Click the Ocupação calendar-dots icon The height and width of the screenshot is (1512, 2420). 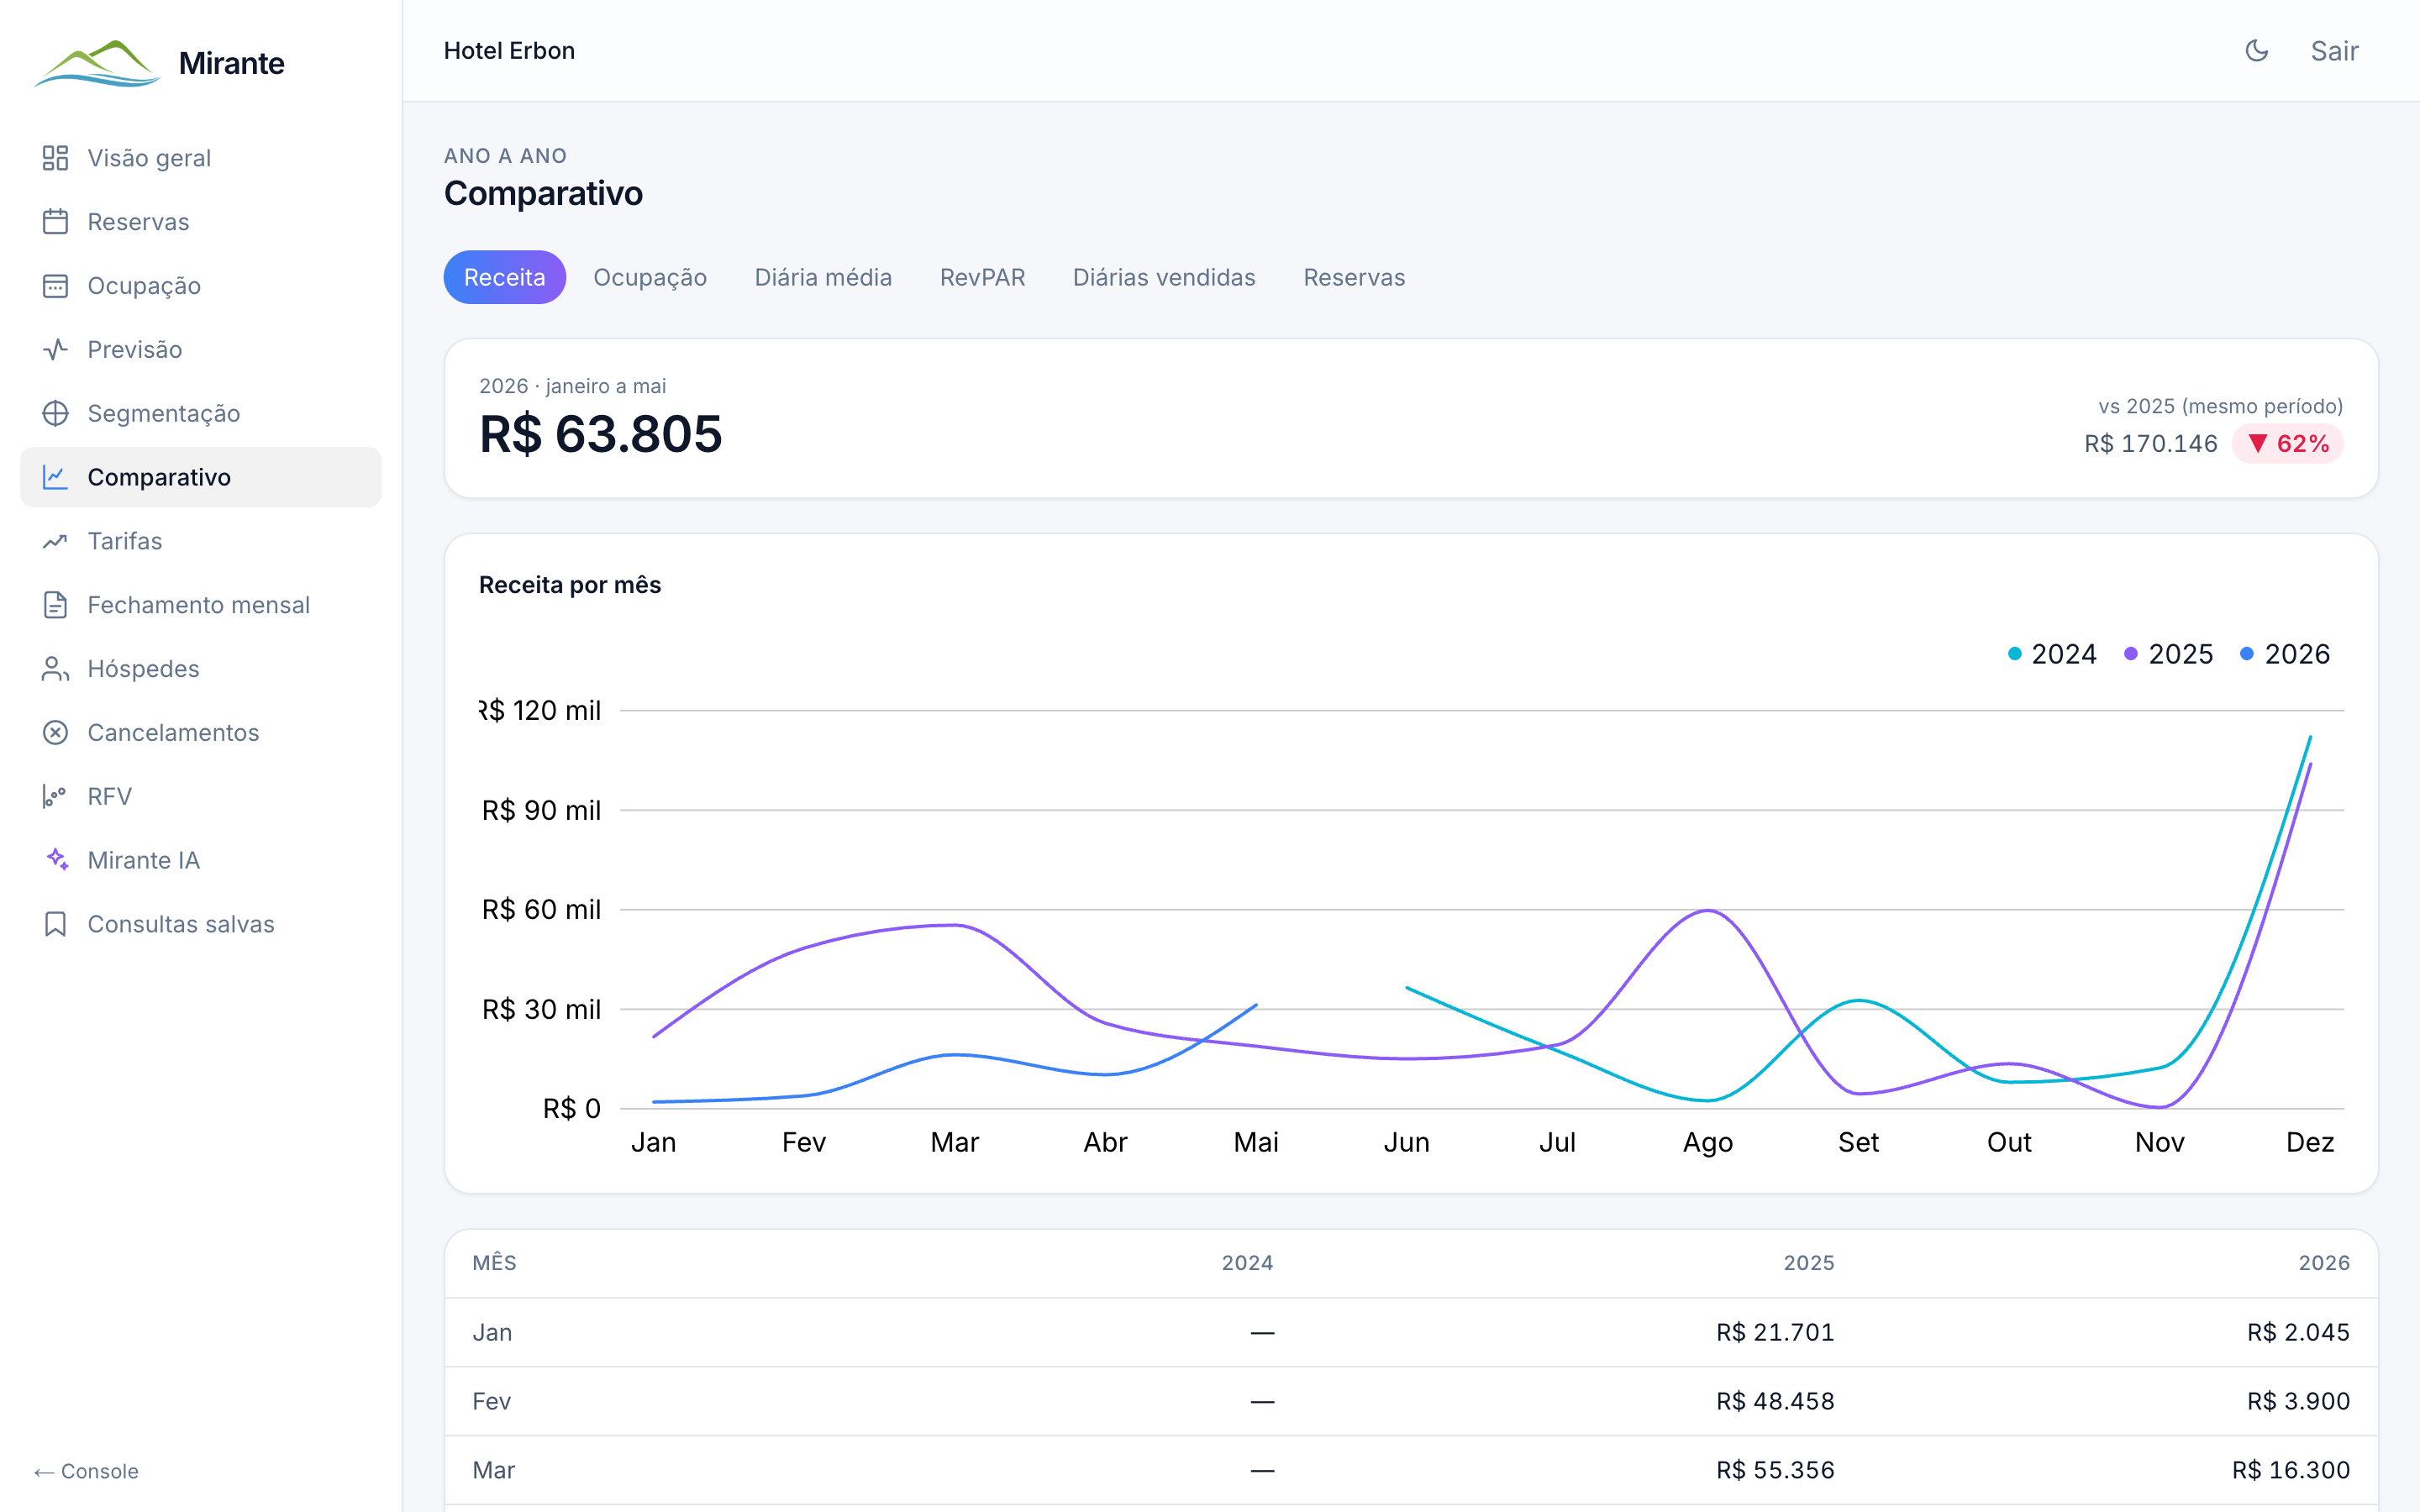(55, 286)
